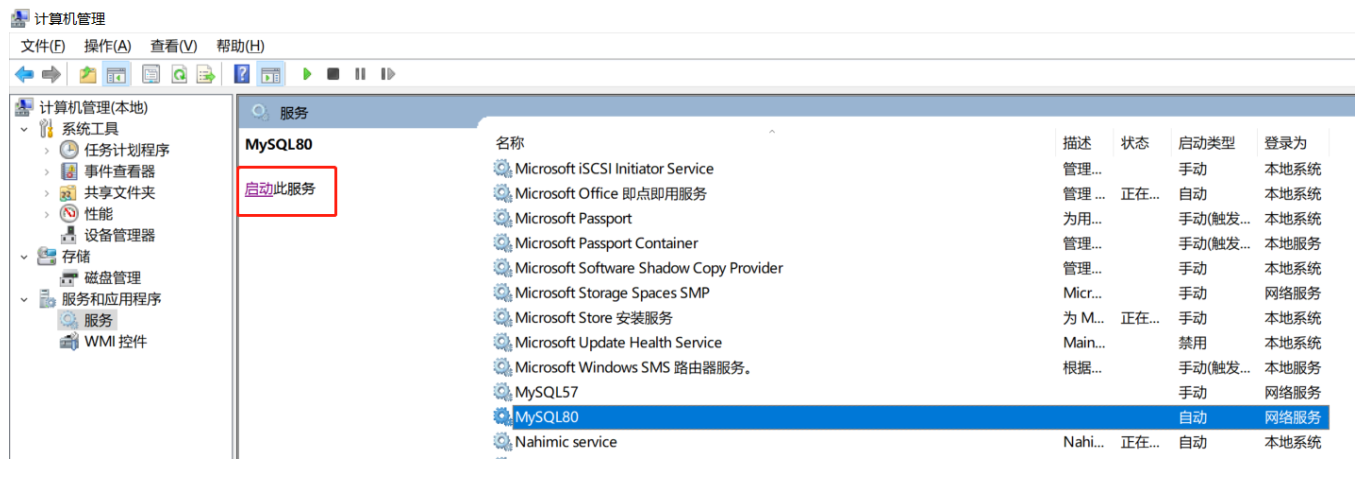Click the Restart Service toolbar icon
This screenshot has height=490, width=1359.
click(x=388, y=74)
